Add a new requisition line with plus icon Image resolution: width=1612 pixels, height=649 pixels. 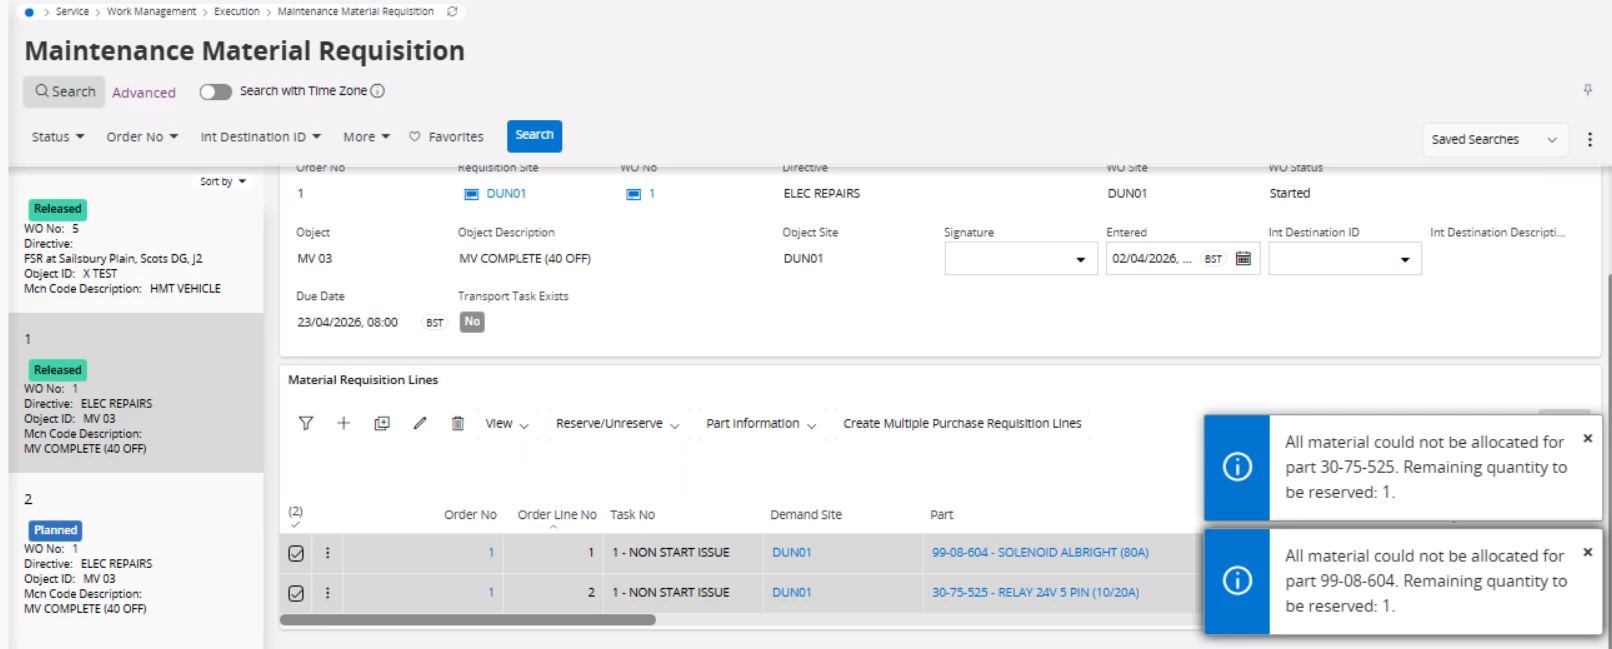click(343, 423)
